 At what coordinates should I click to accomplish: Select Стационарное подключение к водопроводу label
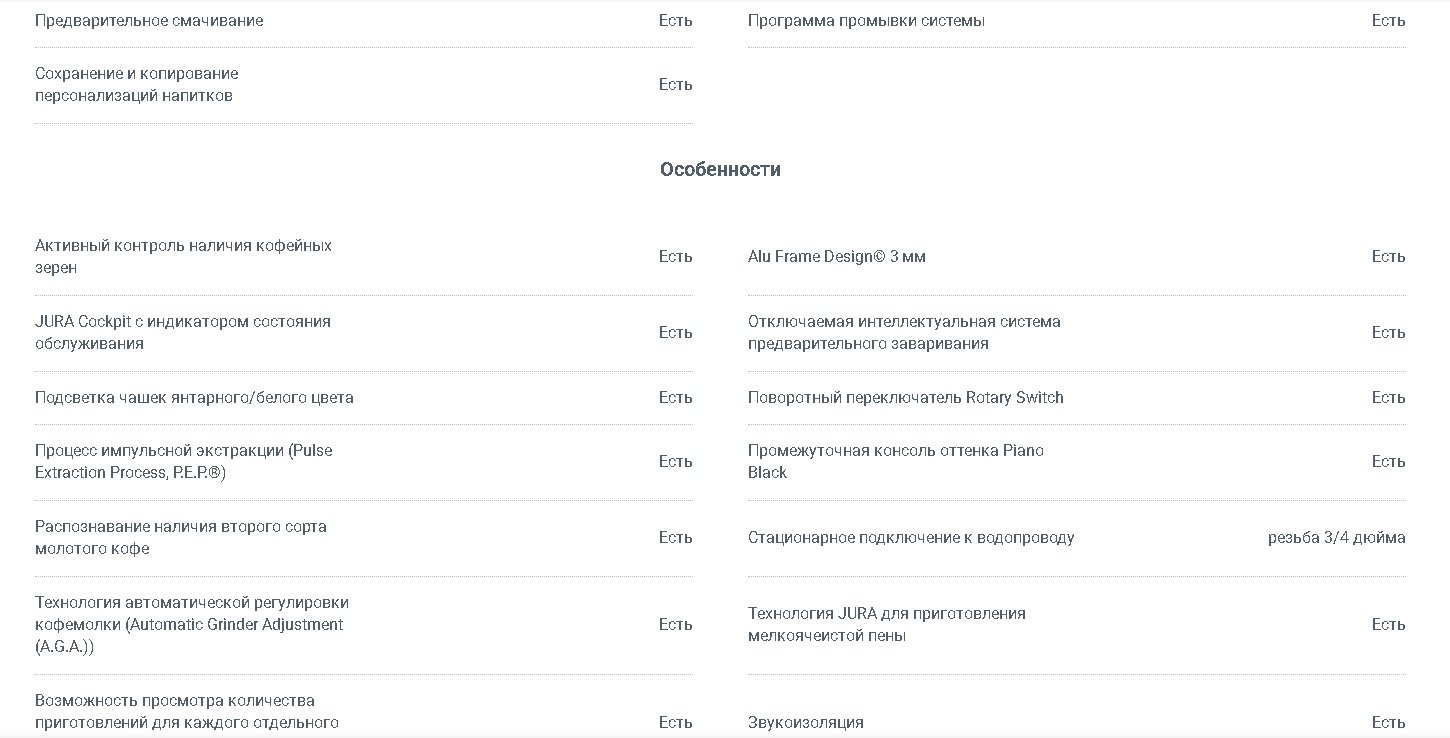click(x=911, y=537)
